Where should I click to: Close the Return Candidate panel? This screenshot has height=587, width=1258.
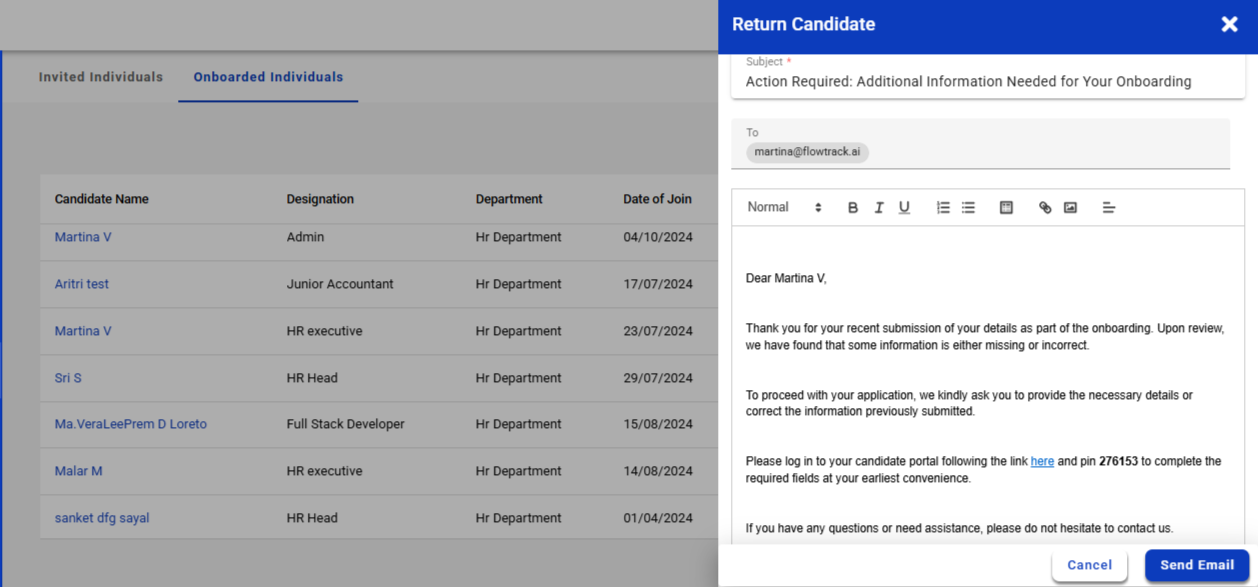(x=1229, y=24)
